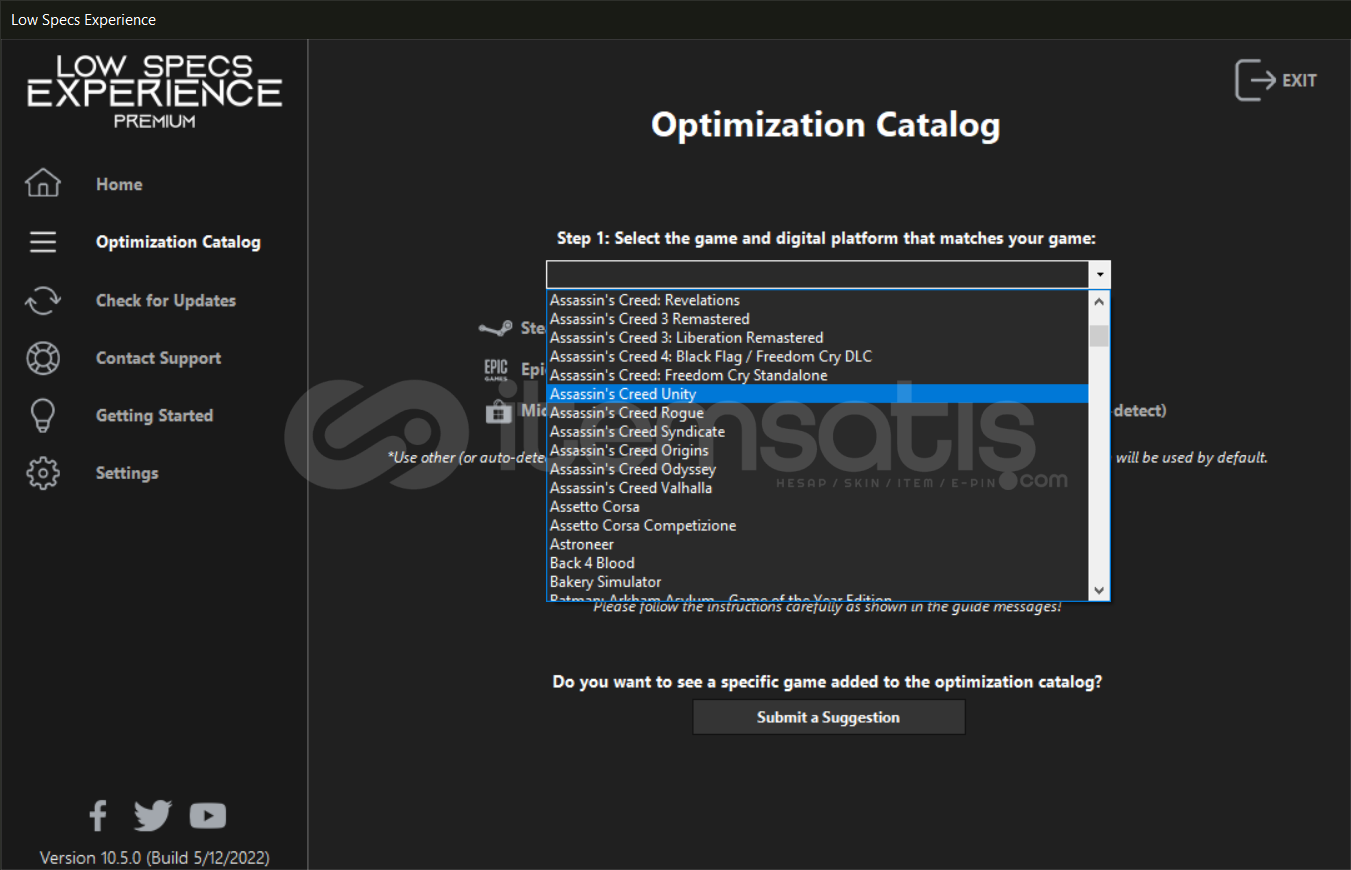The width and height of the screenshot is (1351, 870).
Task: Click the Check for Updates refresh icon
Action: point(43,300)
